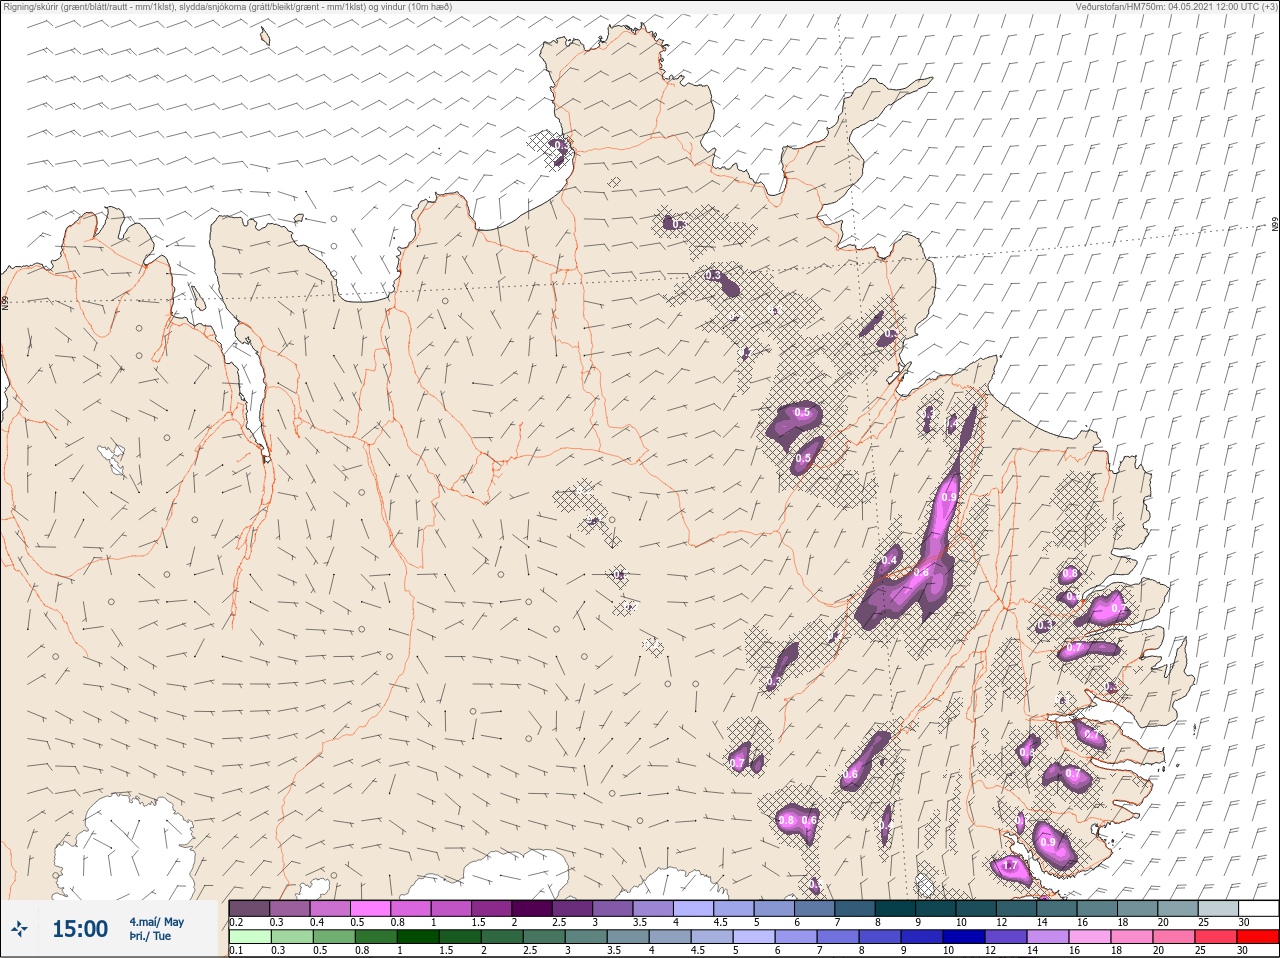Pick the dull mauve 0.2 swatch in the upper legend row
This screenshot has height=958, width=1280.
[249, 908]
